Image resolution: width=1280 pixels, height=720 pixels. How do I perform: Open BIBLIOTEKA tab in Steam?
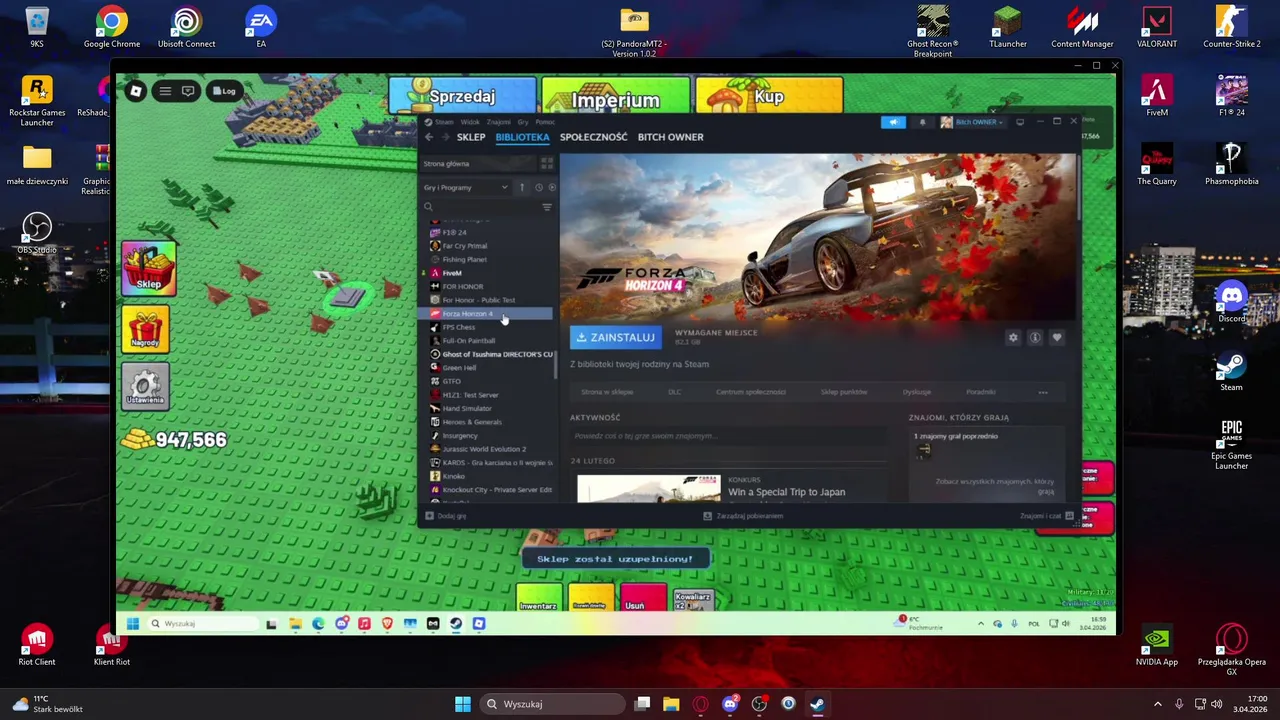click(x=522, y=137)
